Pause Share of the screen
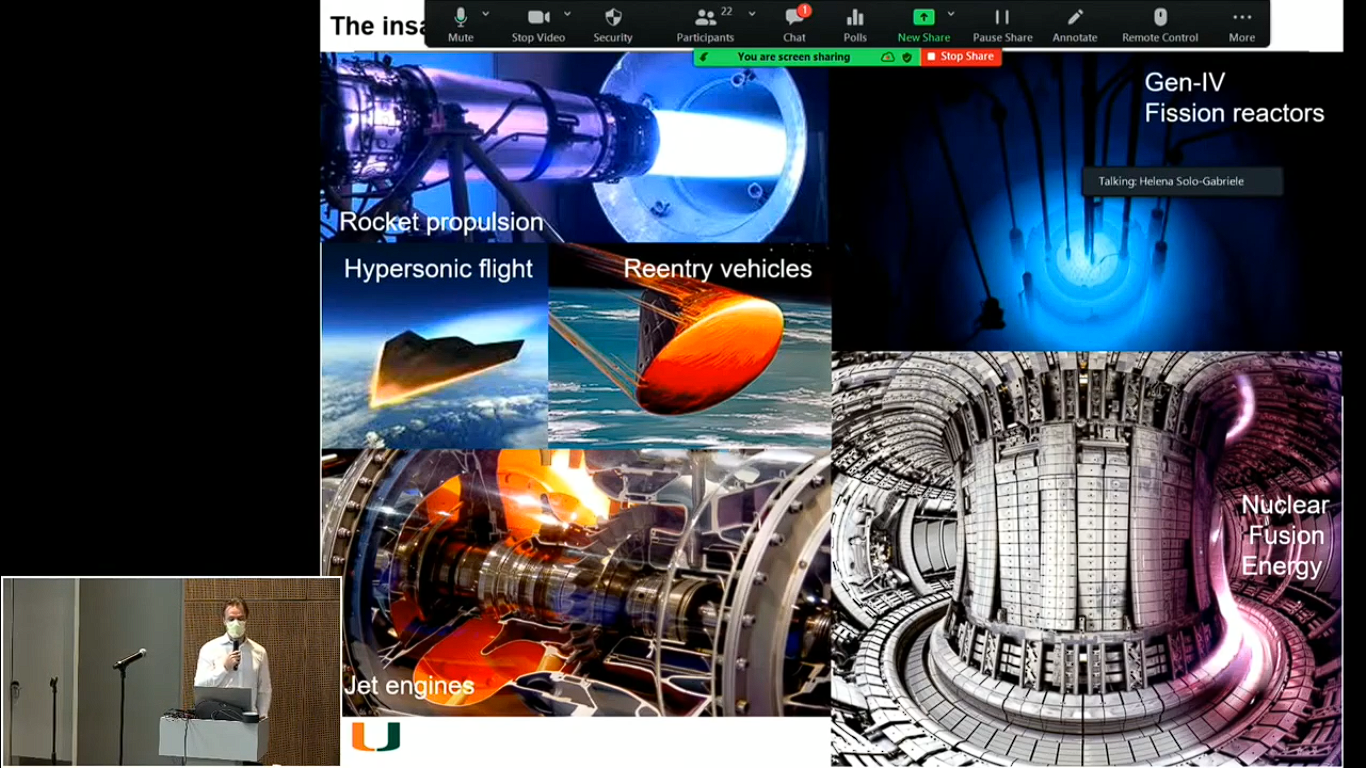Screen dimensions: 1366x768 (1002, 24)
